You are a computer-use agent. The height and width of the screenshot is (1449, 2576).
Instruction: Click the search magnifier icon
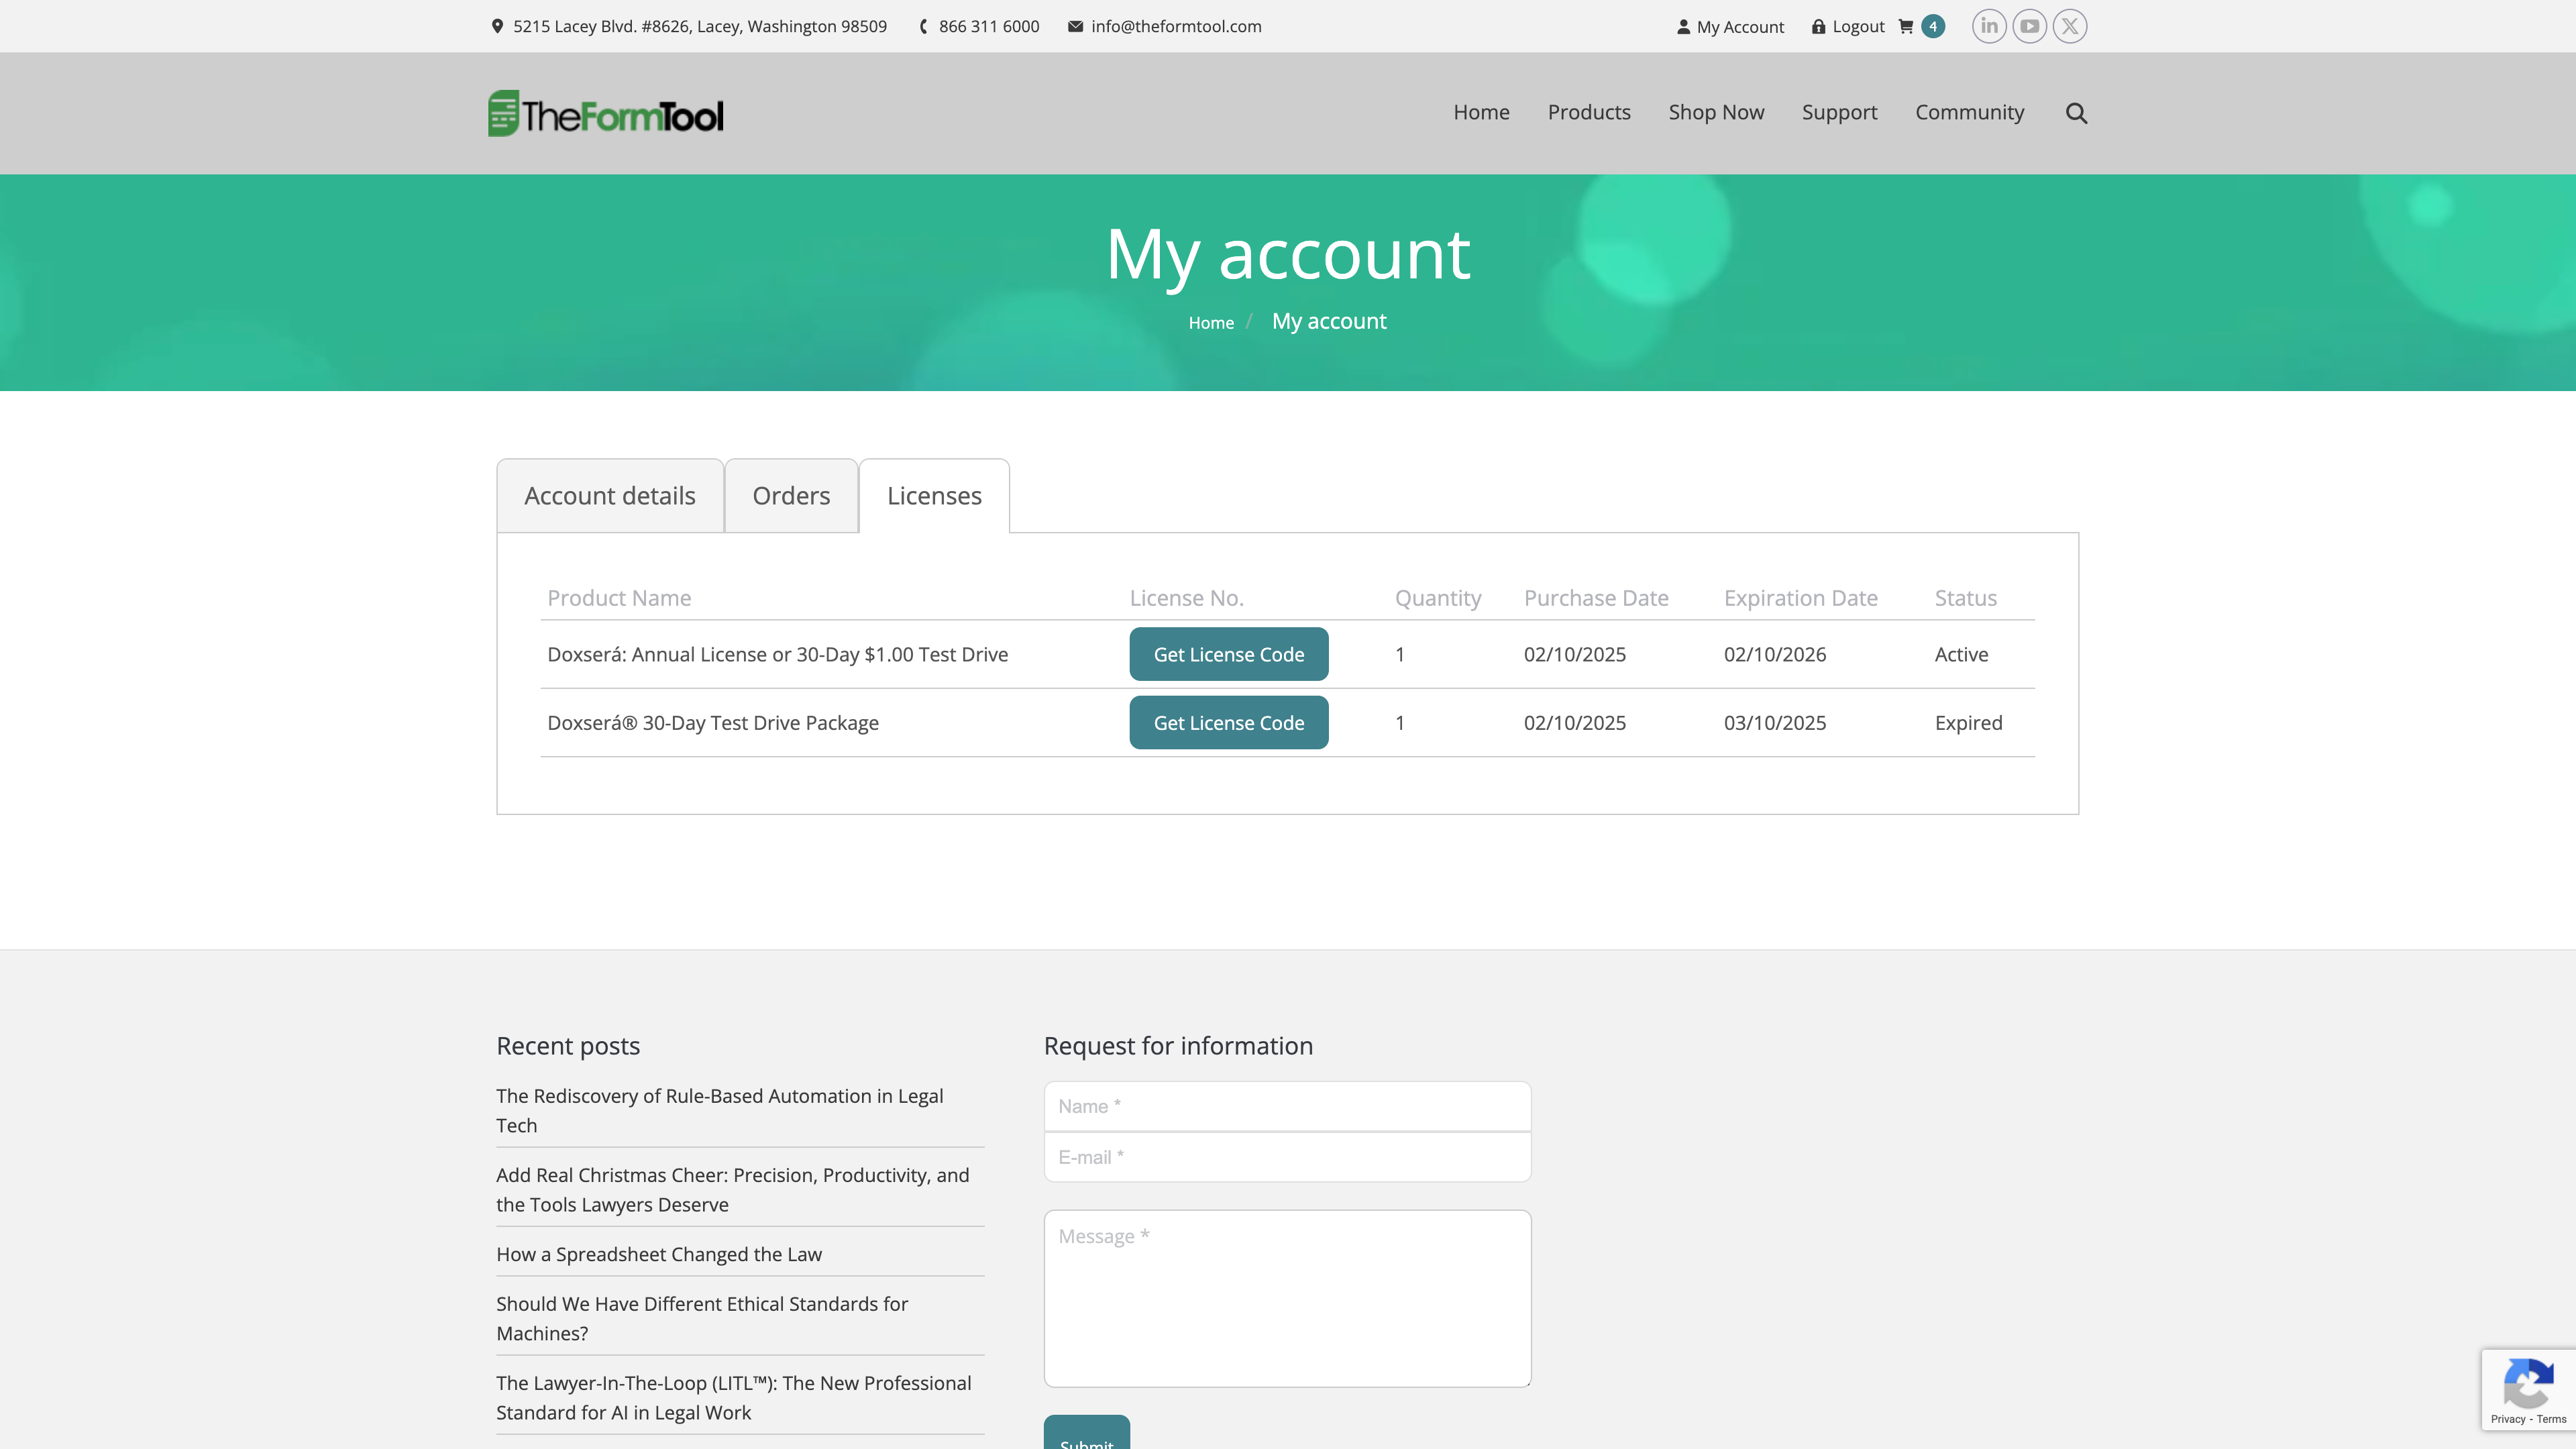coord(2076,113)
